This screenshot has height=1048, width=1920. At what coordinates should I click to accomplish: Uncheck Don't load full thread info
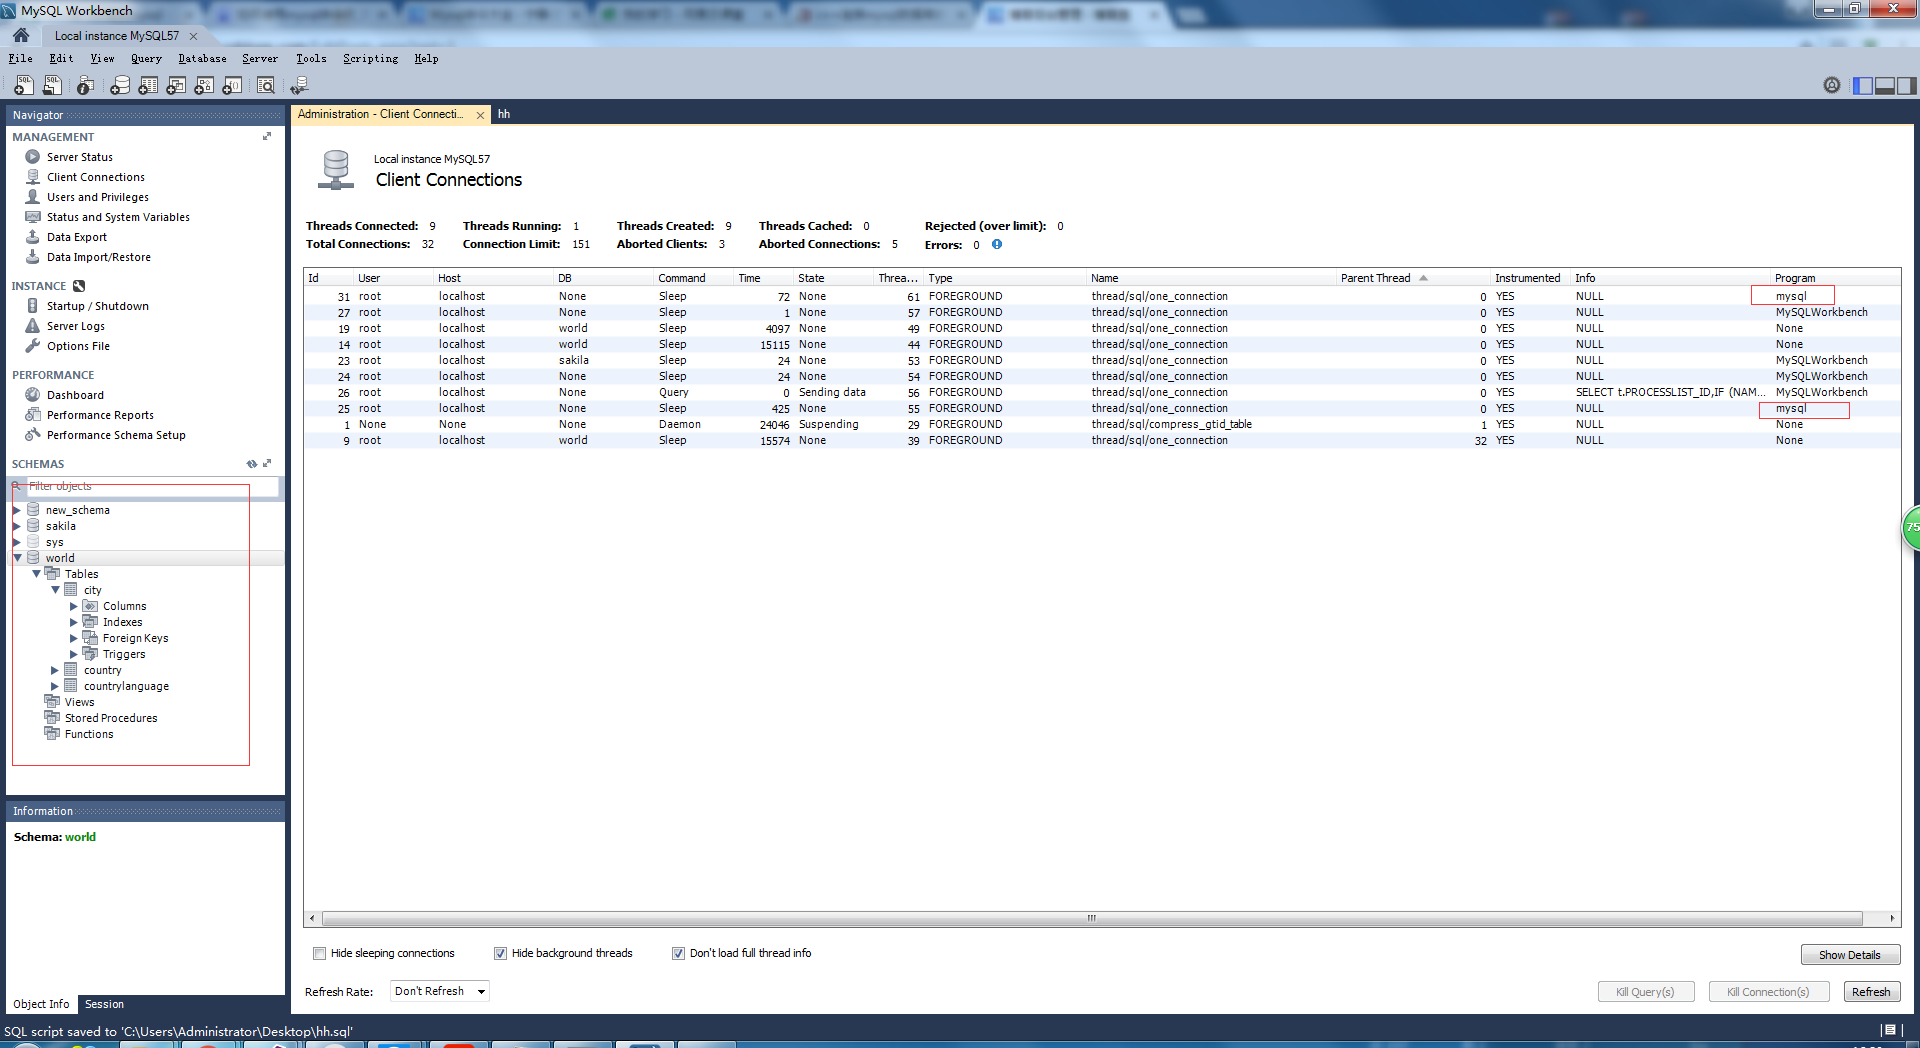point(678,953)
